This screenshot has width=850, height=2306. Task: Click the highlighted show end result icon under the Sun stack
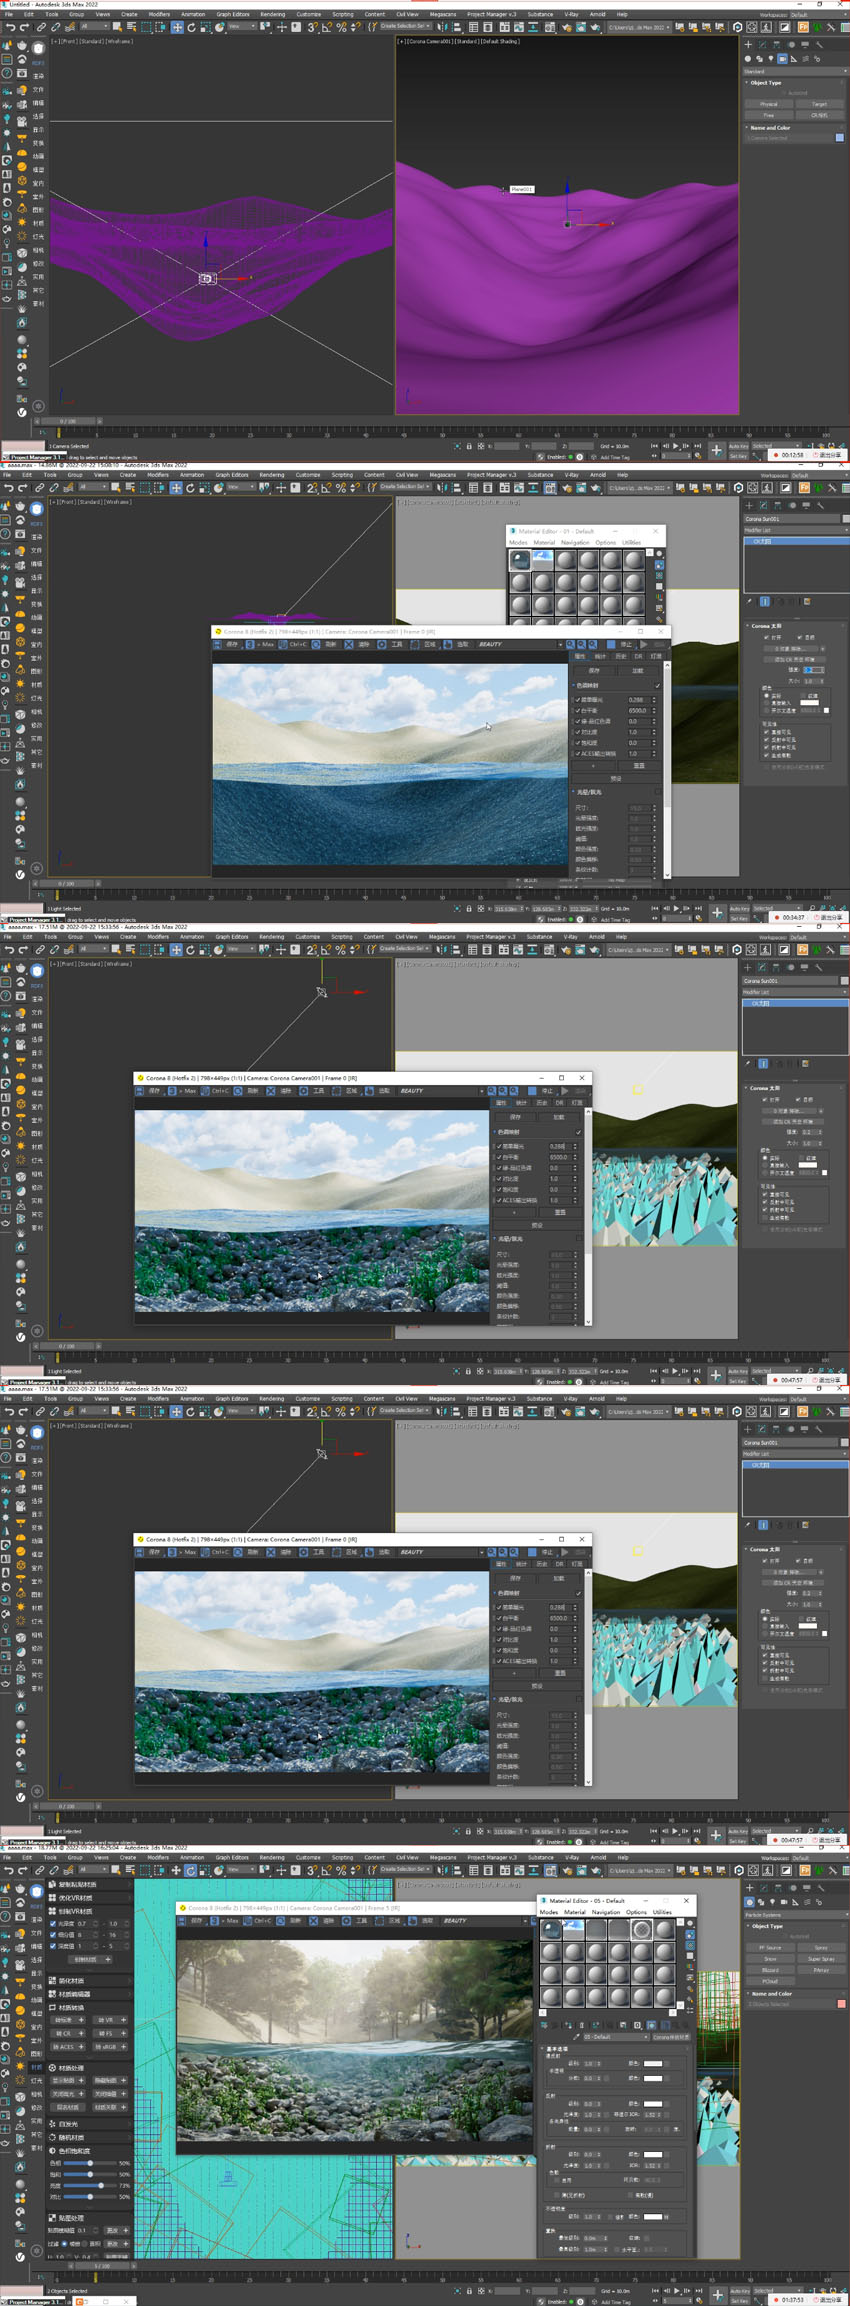click(x=765, y=601)
